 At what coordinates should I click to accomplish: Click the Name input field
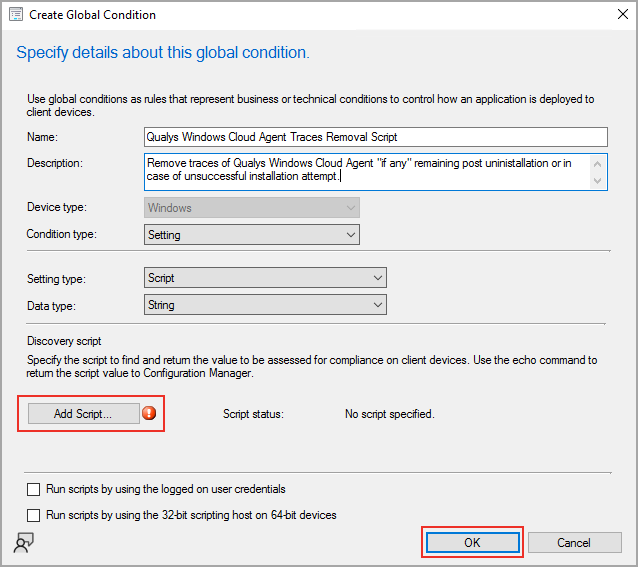[x=376, y=137]
